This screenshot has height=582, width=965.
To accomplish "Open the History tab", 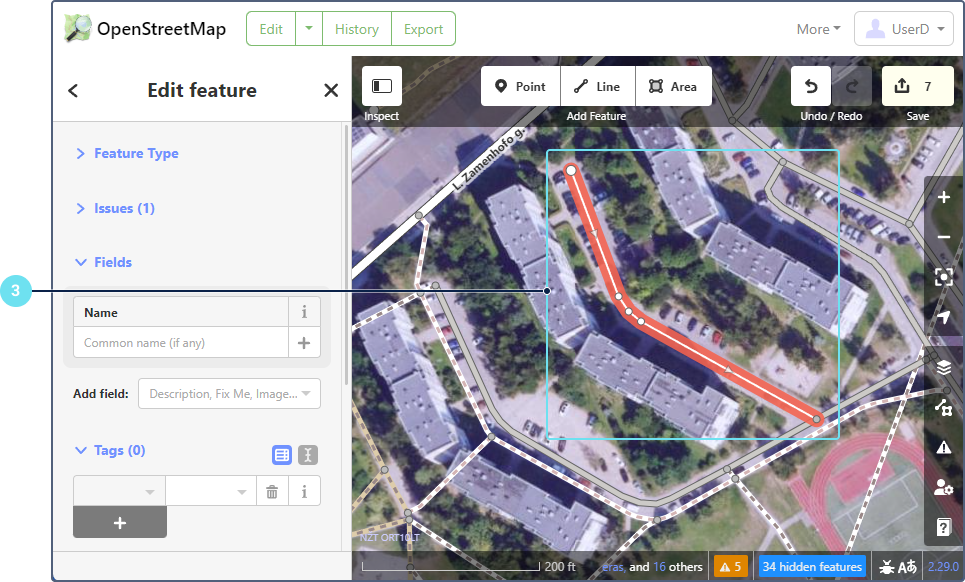I will click(357, 29).
